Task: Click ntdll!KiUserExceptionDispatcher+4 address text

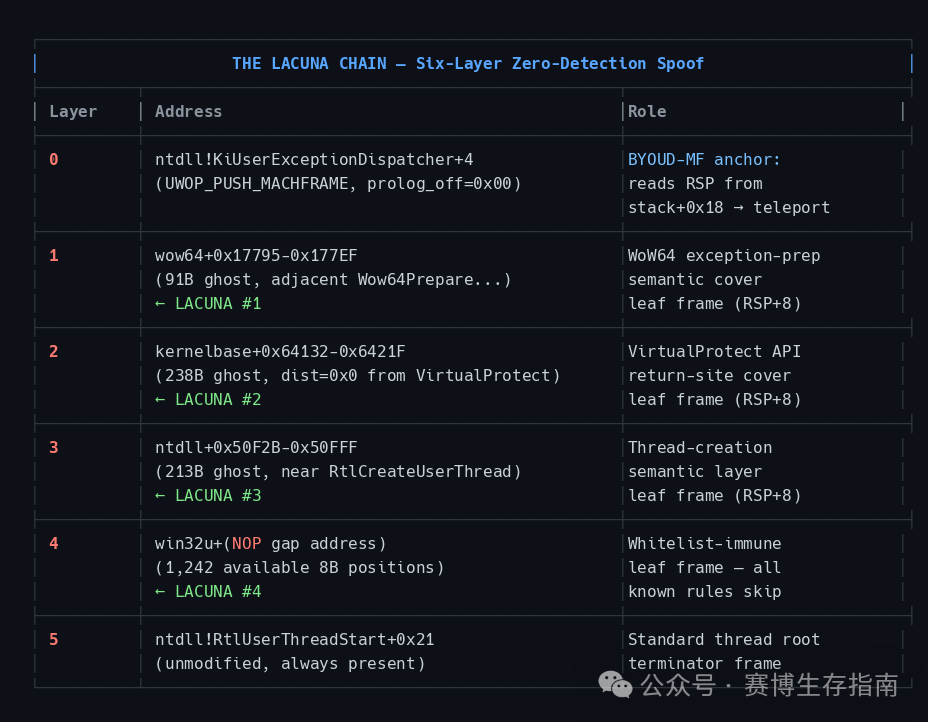Action: pyautogui.click(x=314, y=159)
